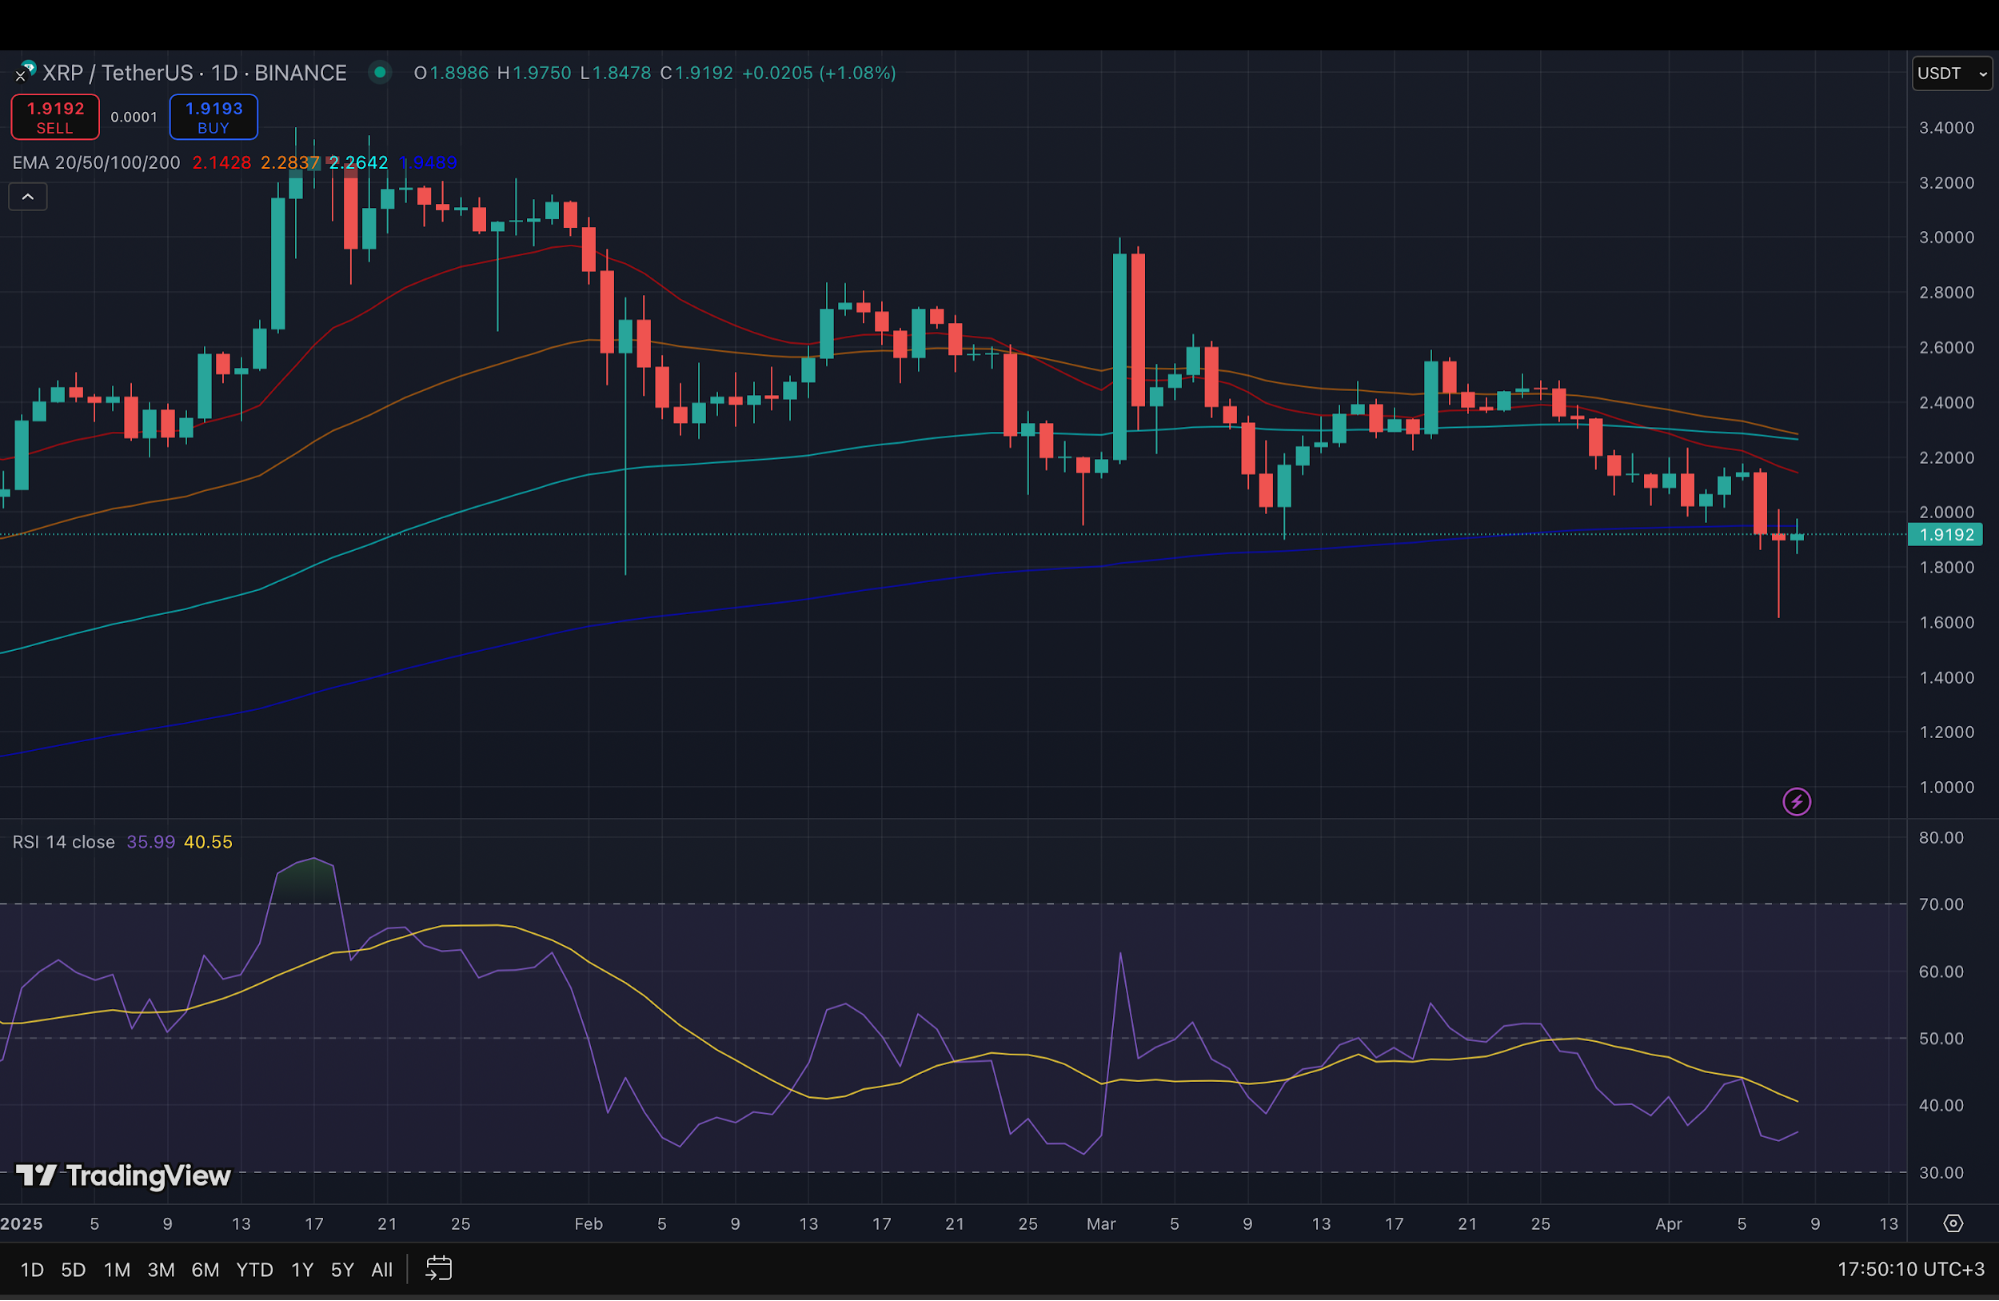
Task: Click the 1.9192 price label on the axis
Action: (x=1944, y=534)
